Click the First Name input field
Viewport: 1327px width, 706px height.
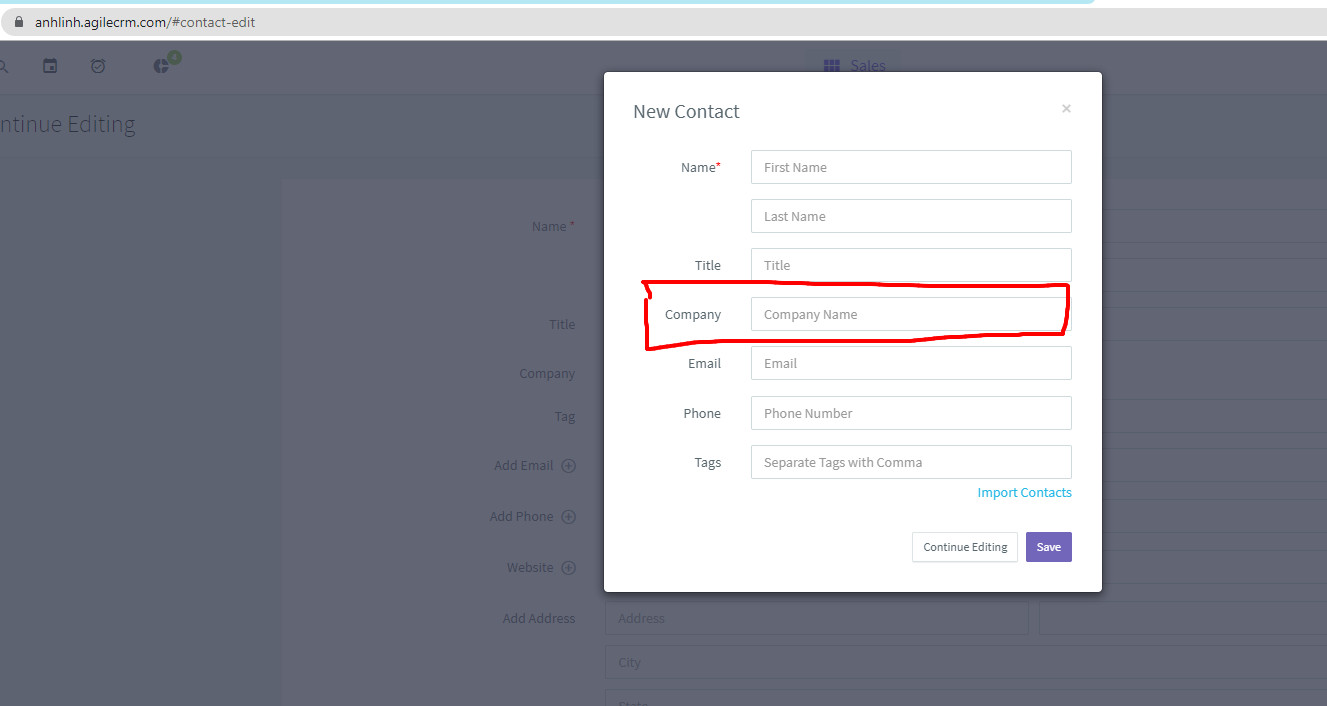[911, 167]
